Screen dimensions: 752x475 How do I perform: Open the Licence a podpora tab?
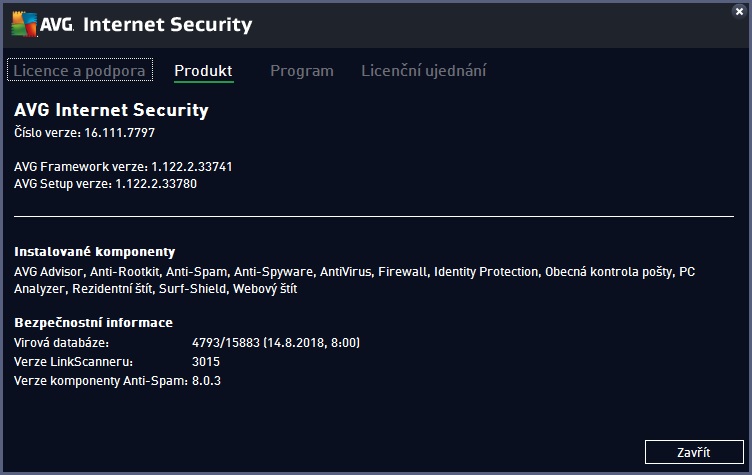80,71
